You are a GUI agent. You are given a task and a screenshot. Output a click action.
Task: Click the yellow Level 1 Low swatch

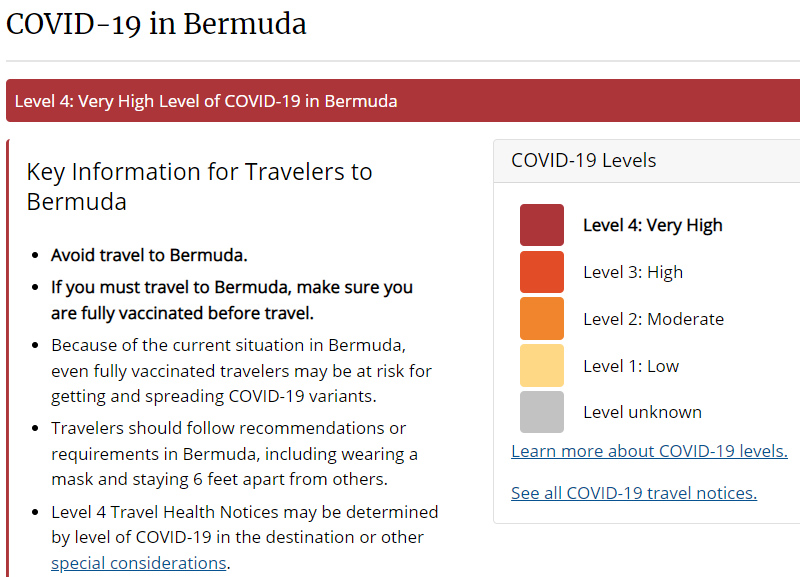541,366
